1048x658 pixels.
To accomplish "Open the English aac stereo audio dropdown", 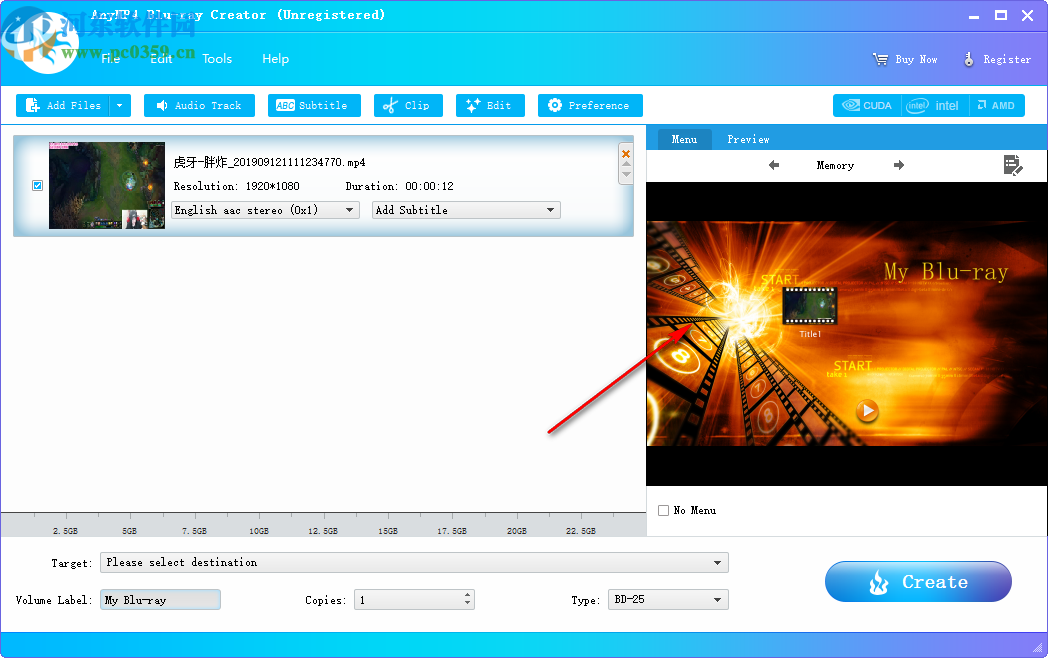I will [348, 210].
